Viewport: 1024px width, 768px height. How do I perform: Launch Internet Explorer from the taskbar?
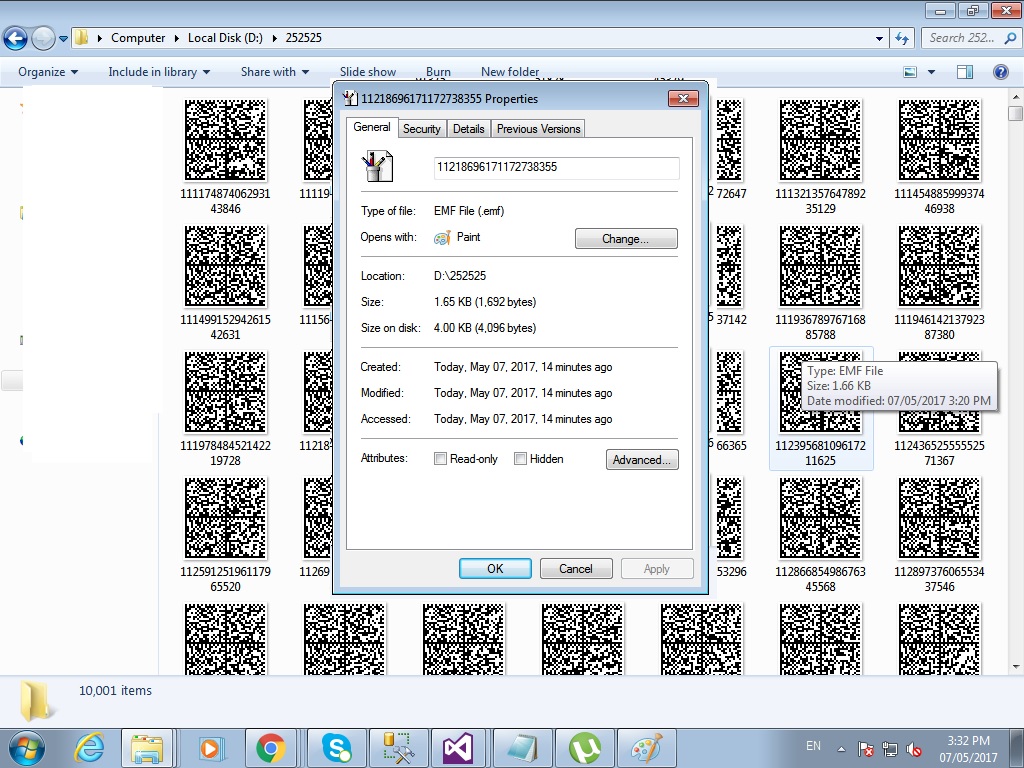[x=90, y=748]
